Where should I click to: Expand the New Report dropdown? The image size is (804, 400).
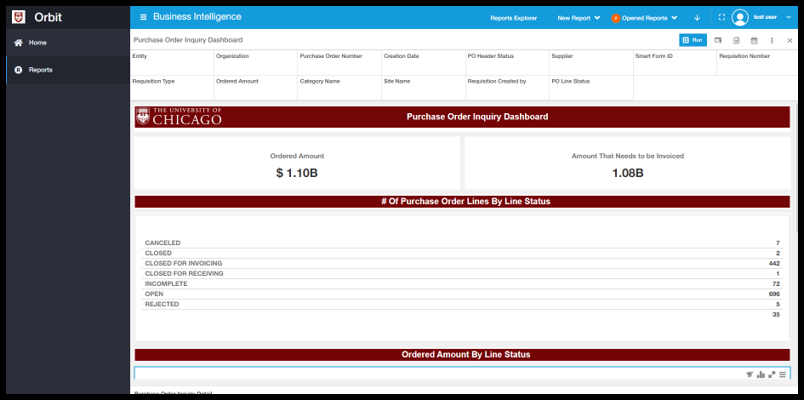[x=578, y=18]
